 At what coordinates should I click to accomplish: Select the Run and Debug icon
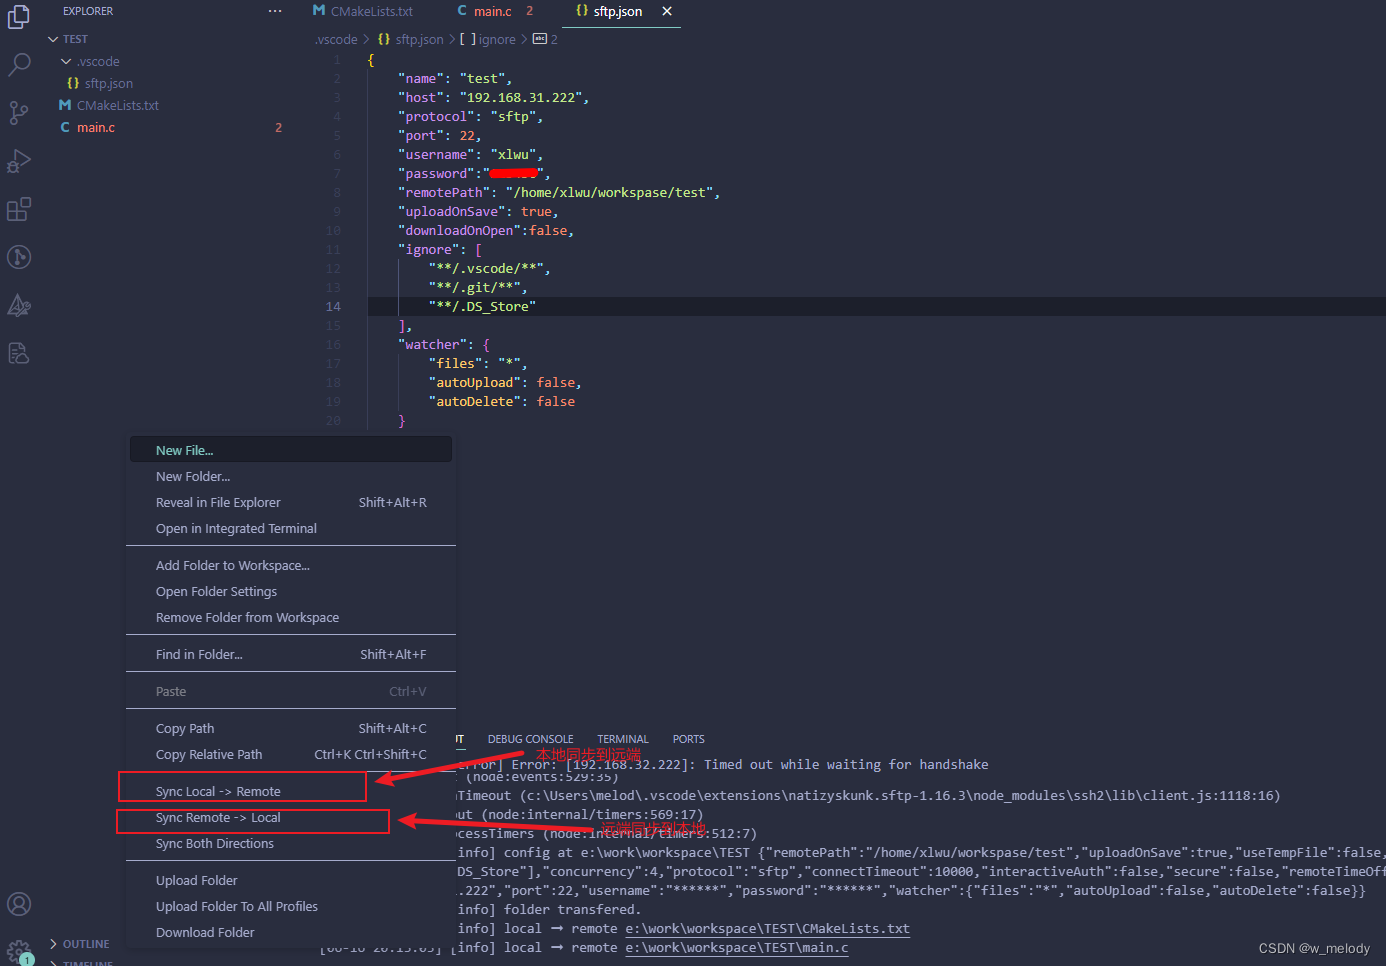click(x=19, y=160)
